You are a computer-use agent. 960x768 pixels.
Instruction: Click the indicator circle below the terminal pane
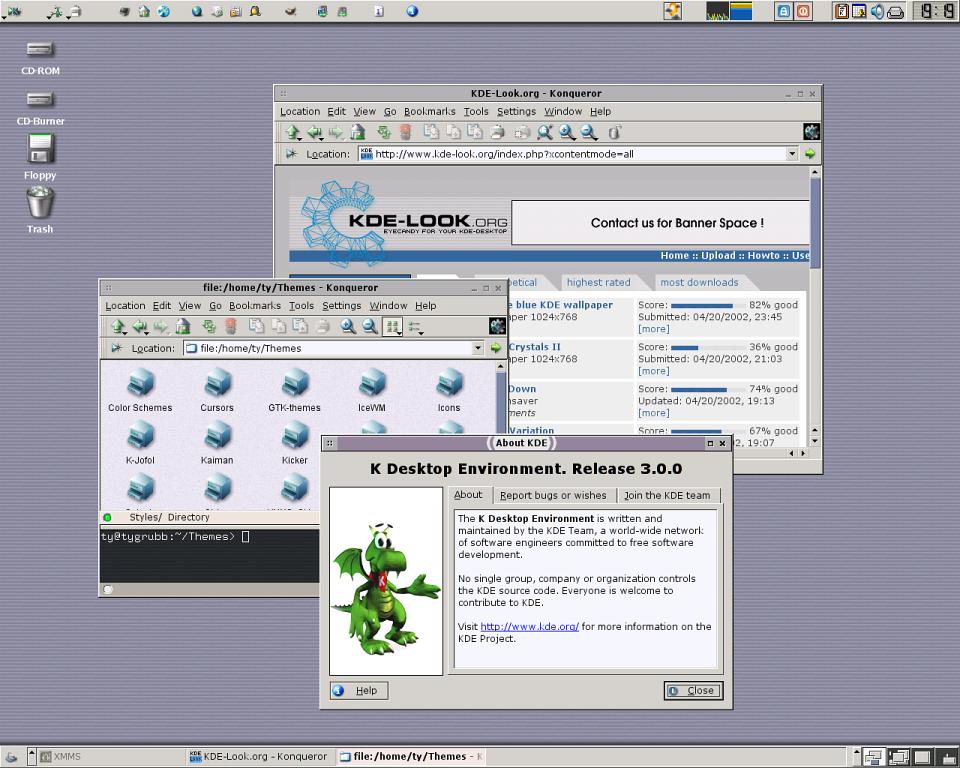click(108, 589)
